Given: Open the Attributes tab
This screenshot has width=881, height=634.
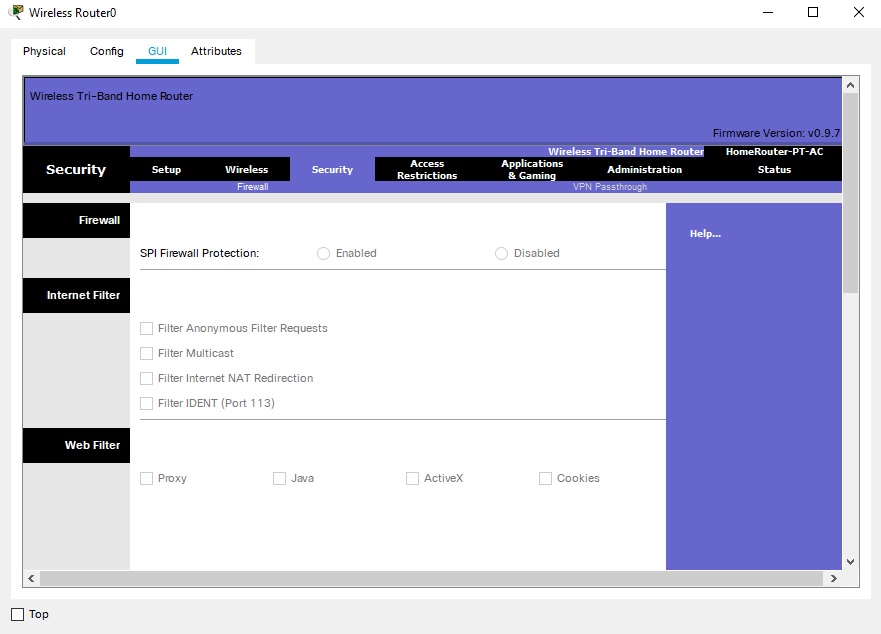Looking at the screenshot, I should tap(216, 51).
